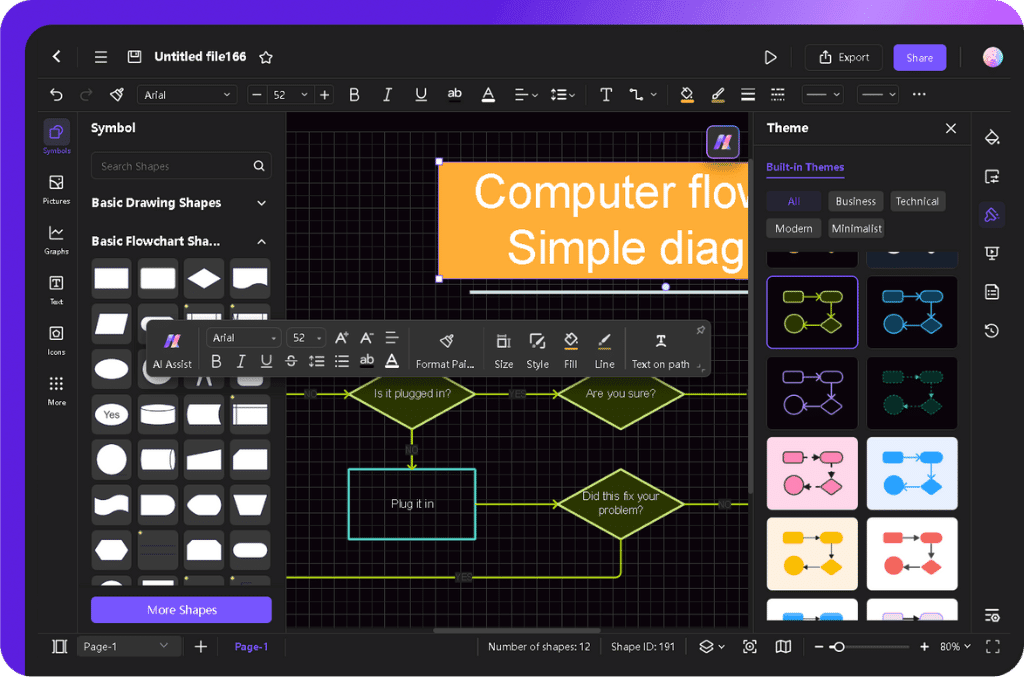The width and height of the screenshot is (1024, 677).
Task: Toggle bold formatting in the top toolbar
Action: 354,94
